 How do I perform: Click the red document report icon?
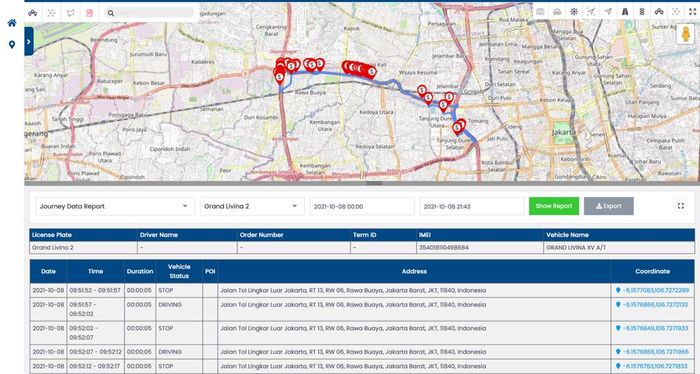tap(89, 13)
